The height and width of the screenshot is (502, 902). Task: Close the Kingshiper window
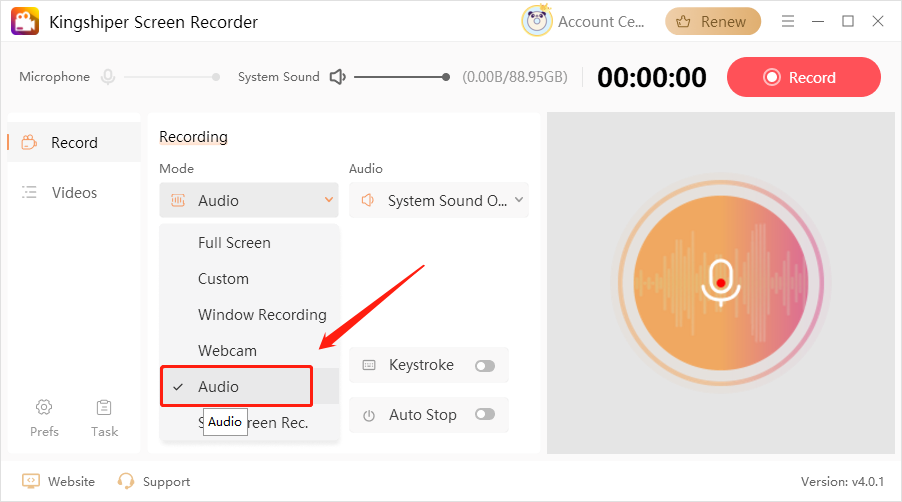[x=877, y=21]
